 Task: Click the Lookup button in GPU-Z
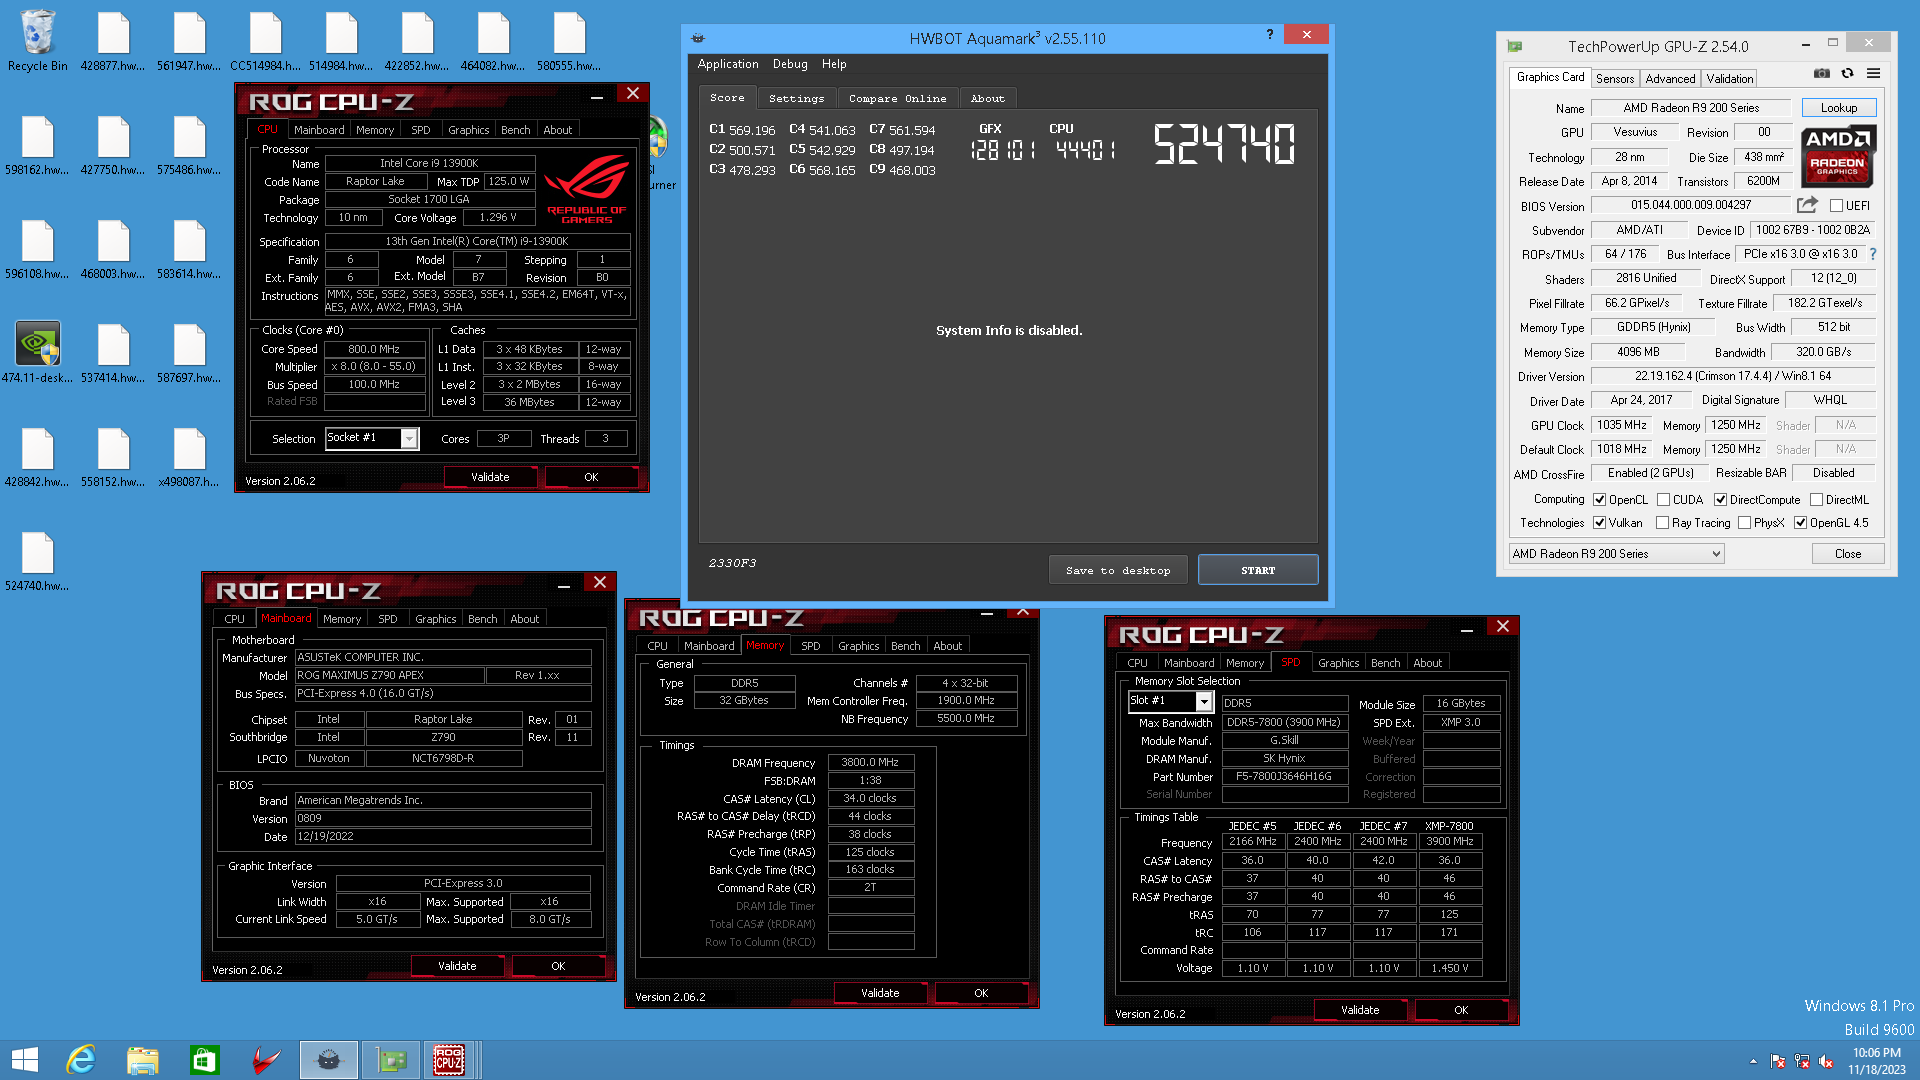tap(1838, 108)
